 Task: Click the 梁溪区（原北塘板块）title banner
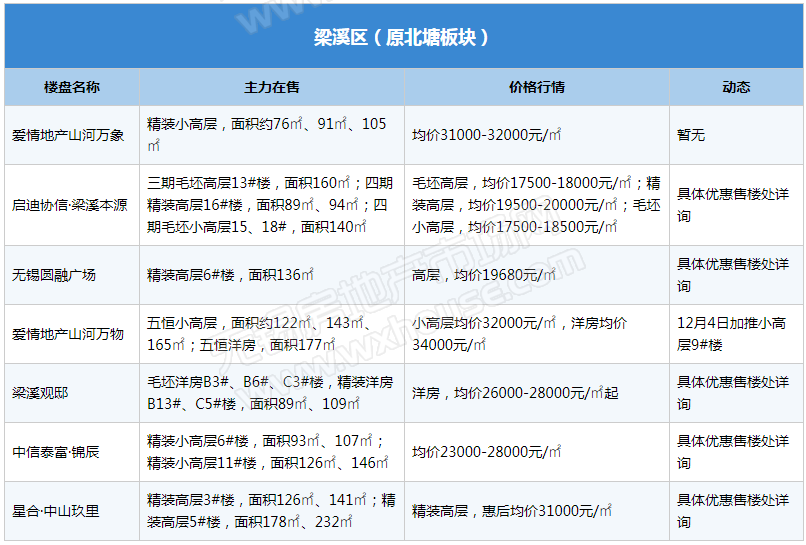[x=402, y=38]
